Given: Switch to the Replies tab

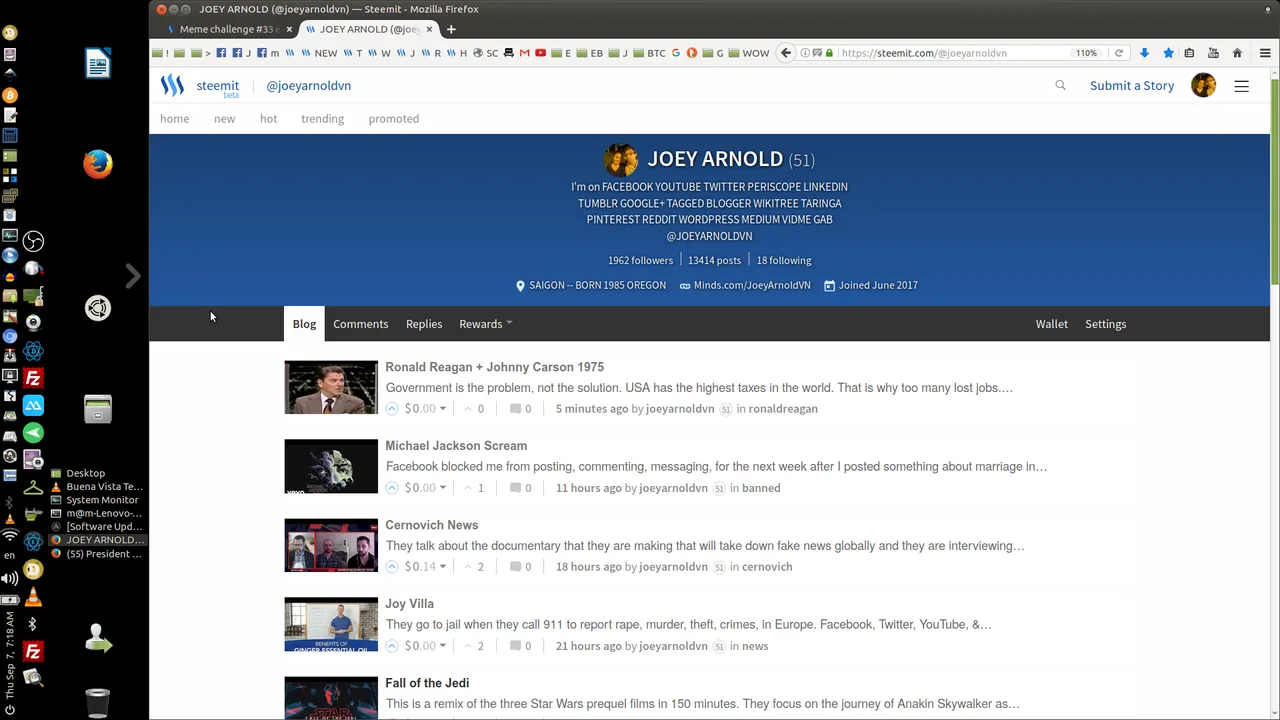Looking at the screenshot, I should [x=424, y=324].
